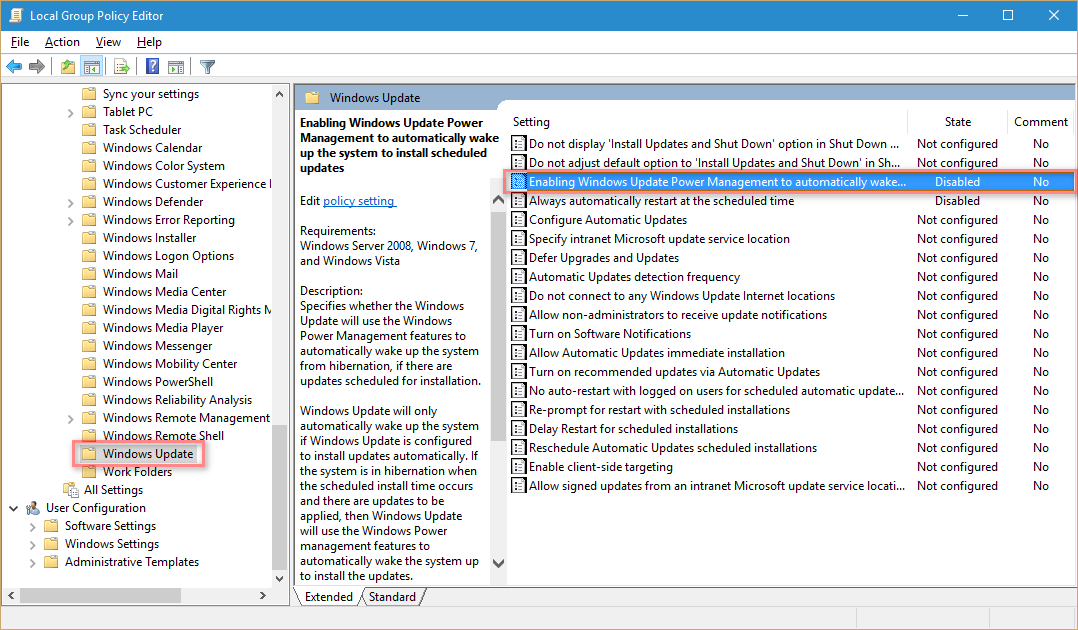Viewport: 1078px width, 630px height.
Task: Click the folder icon beside Task Scheduler
Action: click(89, 130)
